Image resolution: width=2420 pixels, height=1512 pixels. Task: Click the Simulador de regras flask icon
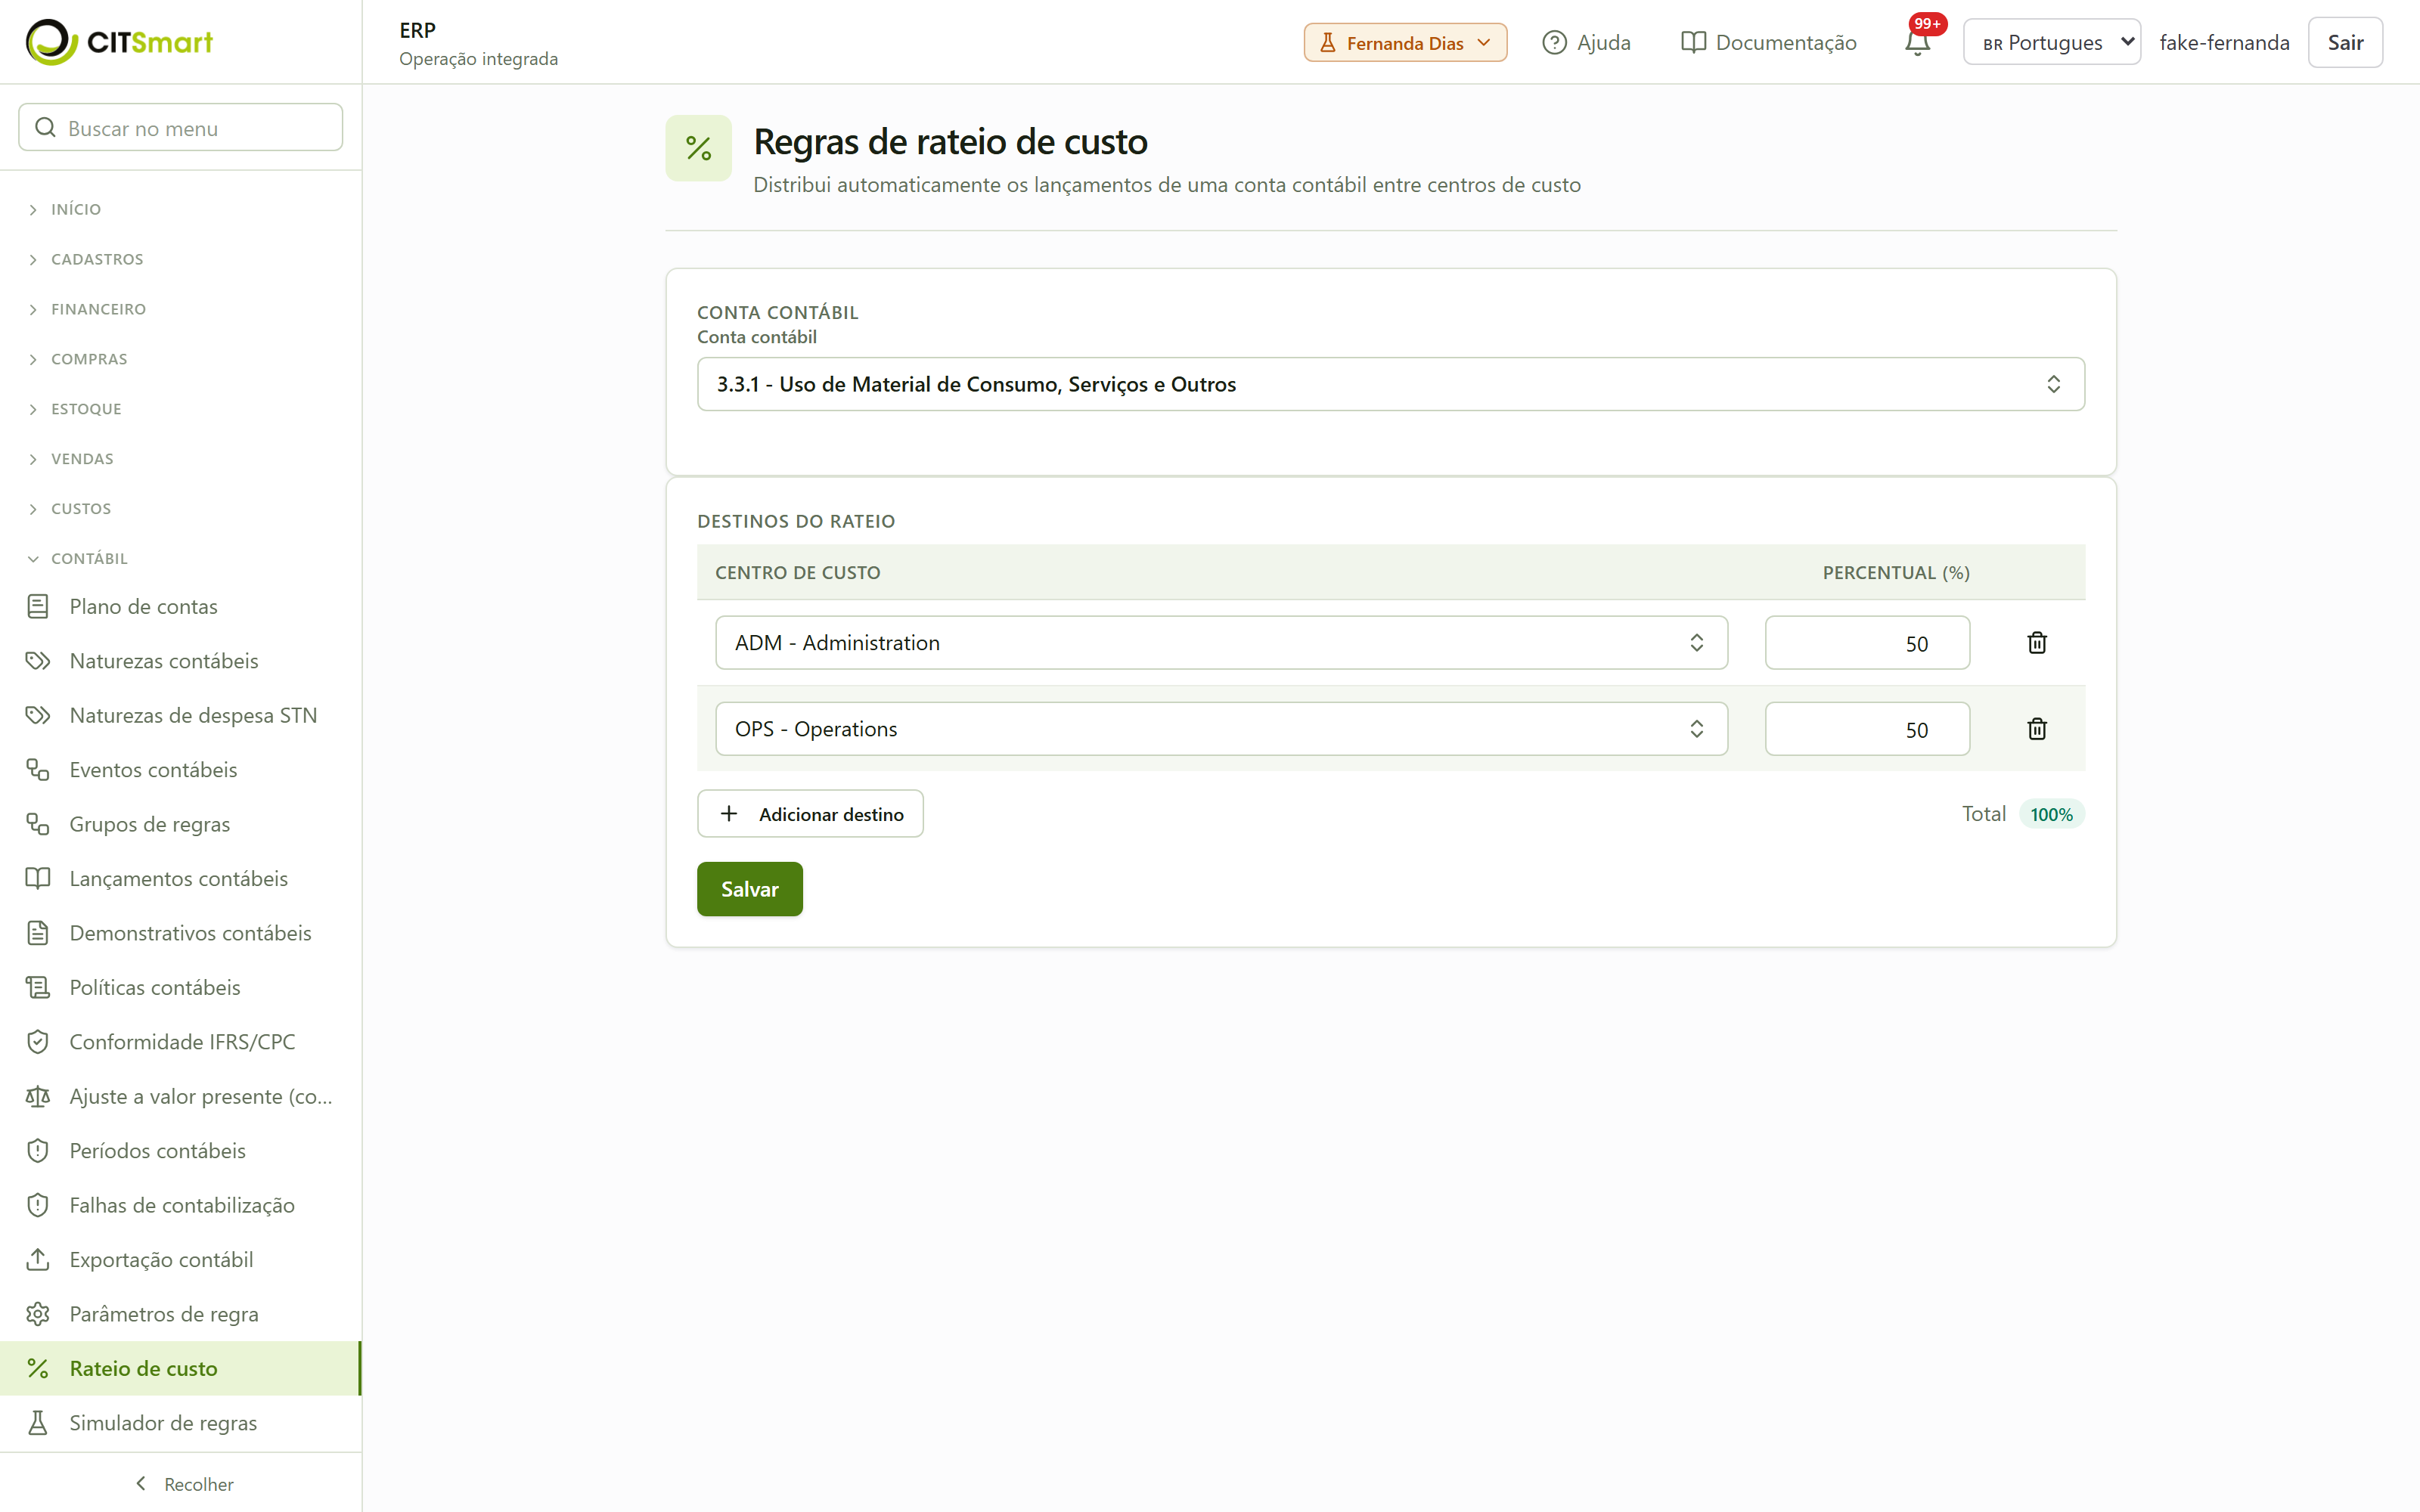(x=38, y=1423)
